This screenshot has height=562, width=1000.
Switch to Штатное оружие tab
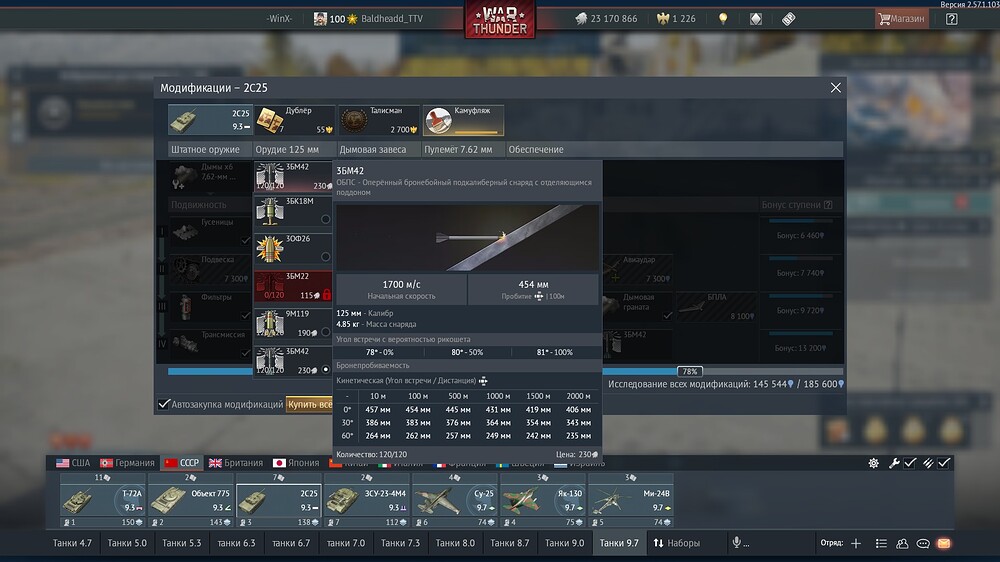click(205, 150)
